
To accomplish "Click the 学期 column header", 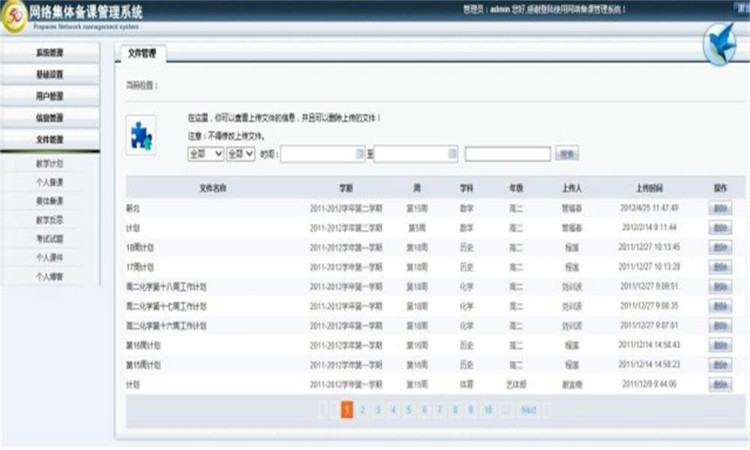I will [x=346, y=188].
